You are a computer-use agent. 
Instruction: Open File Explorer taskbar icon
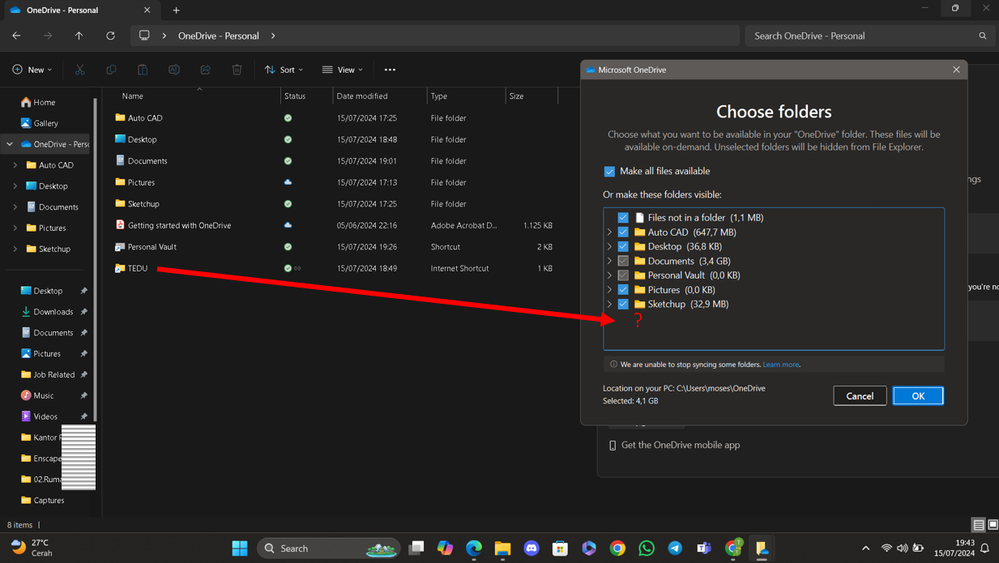[503, 548]
